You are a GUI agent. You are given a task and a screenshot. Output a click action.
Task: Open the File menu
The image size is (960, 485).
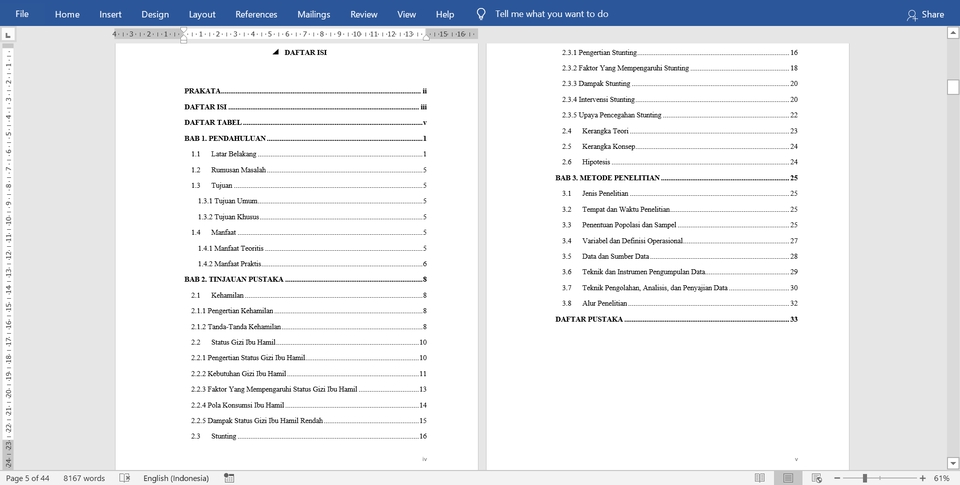point(21,14)
